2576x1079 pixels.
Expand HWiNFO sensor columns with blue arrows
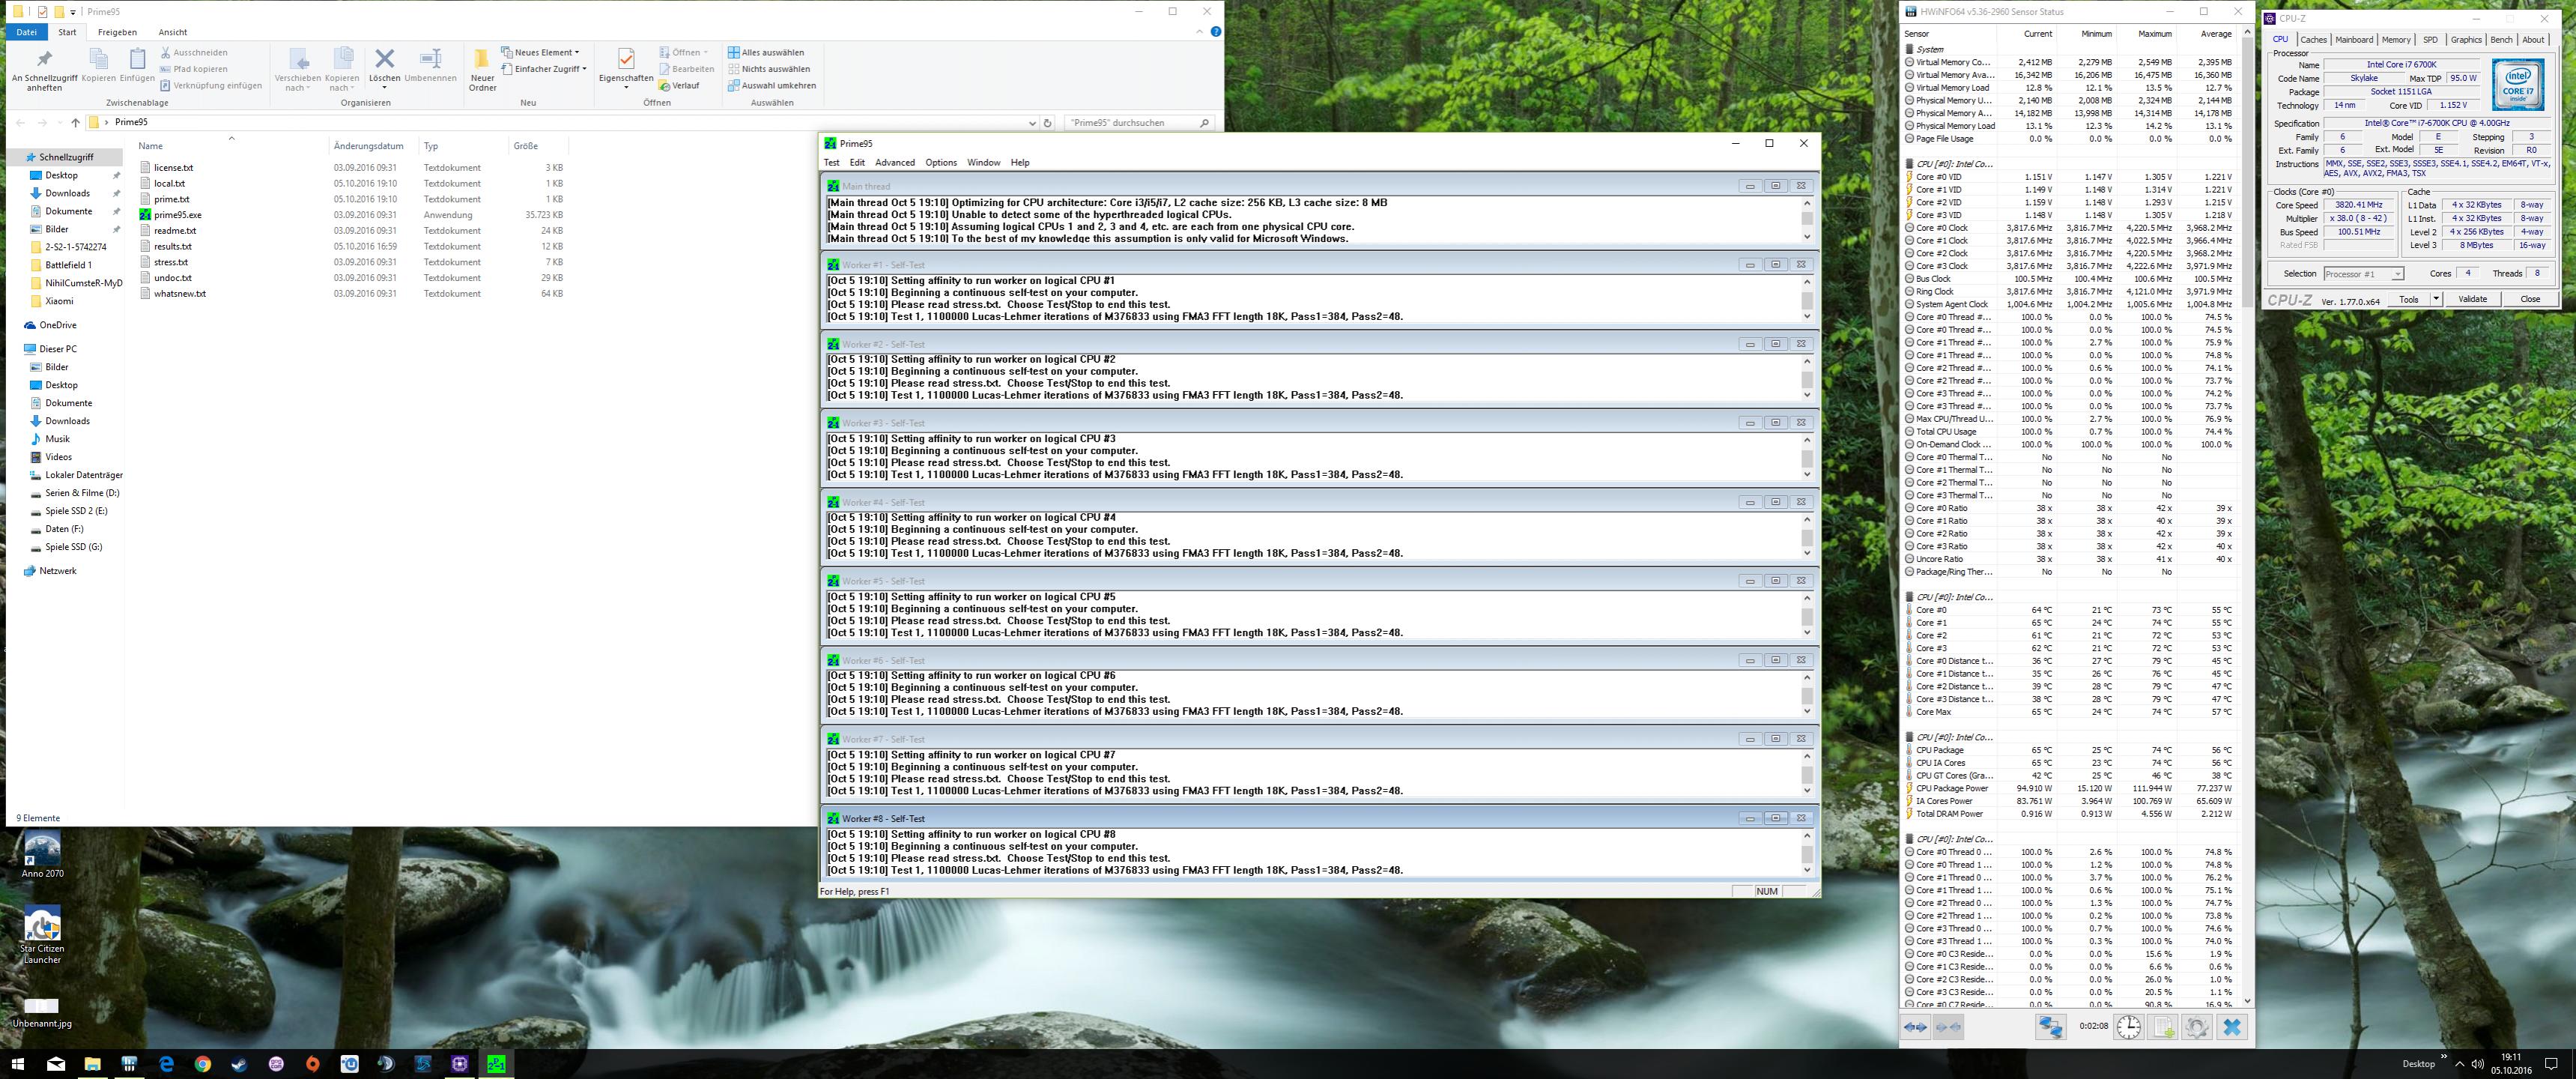pos(1915,1027)
